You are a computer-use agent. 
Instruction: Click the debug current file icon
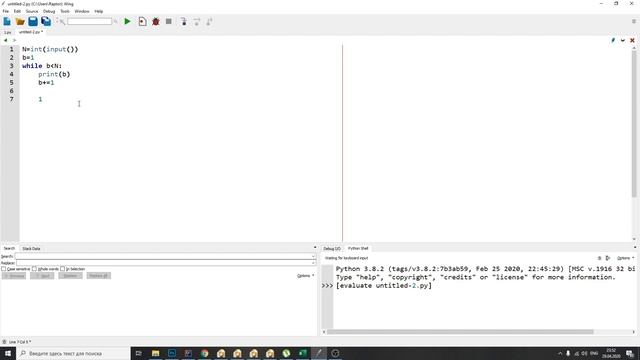tap(142, 22)
